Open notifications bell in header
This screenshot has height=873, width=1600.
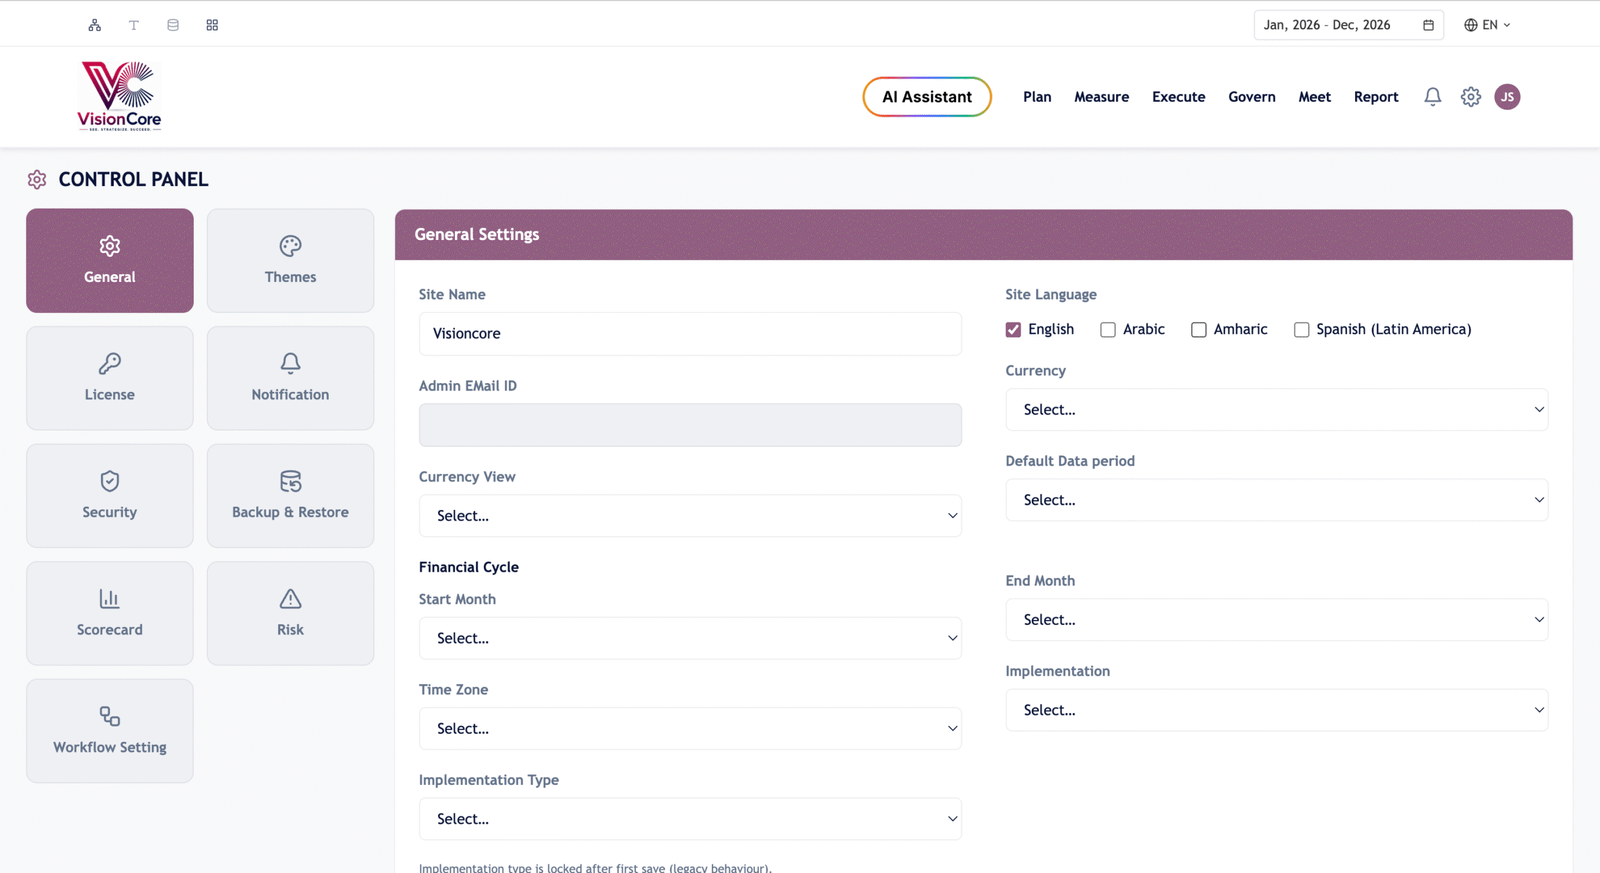click(1433, 97)
